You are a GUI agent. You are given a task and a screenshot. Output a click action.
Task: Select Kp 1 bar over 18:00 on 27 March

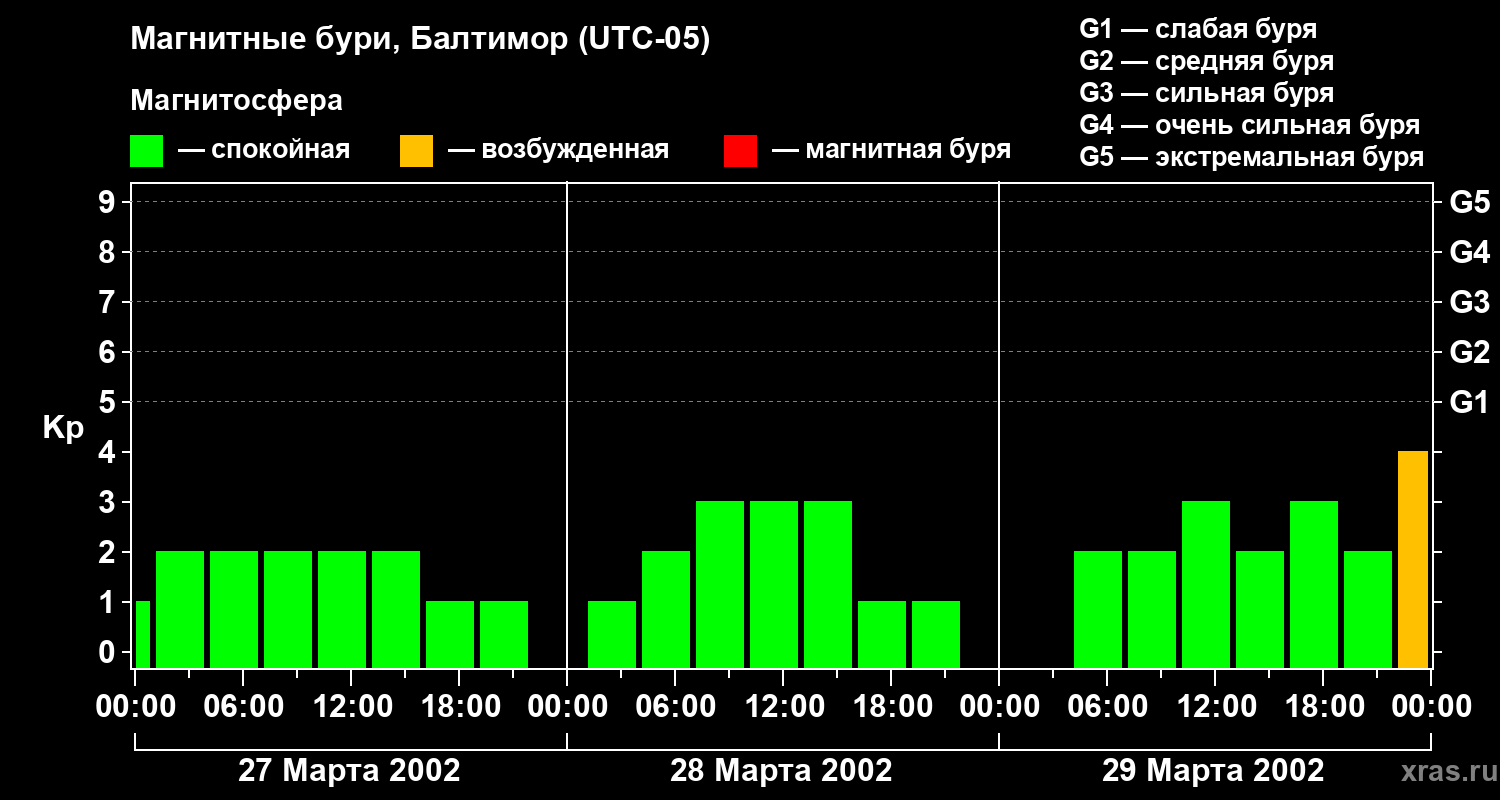coord(450,635)
